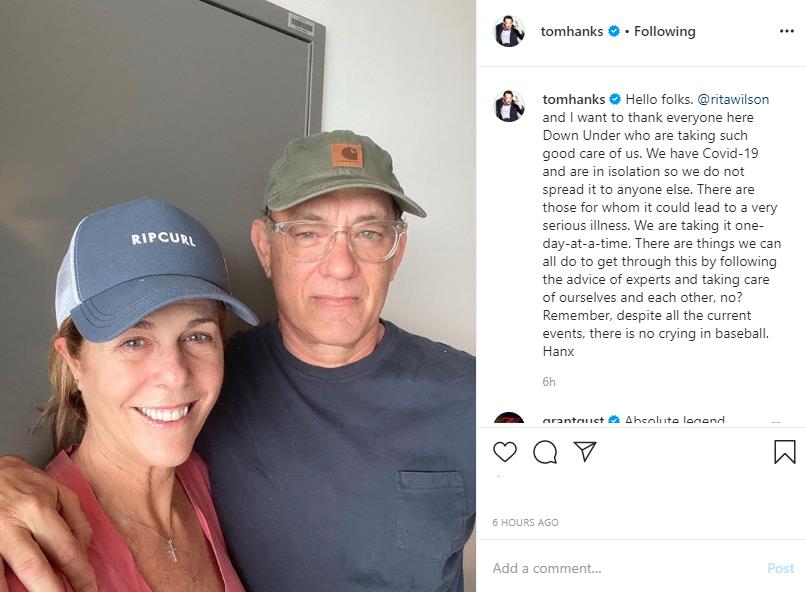Click the "6 HOURS AGO" post timestamp

tap(525, 523)
